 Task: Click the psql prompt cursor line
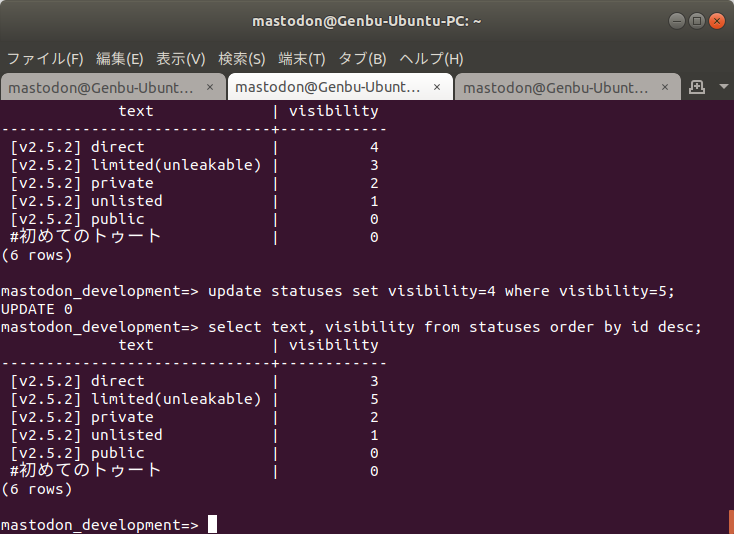[x=212, y=525]
